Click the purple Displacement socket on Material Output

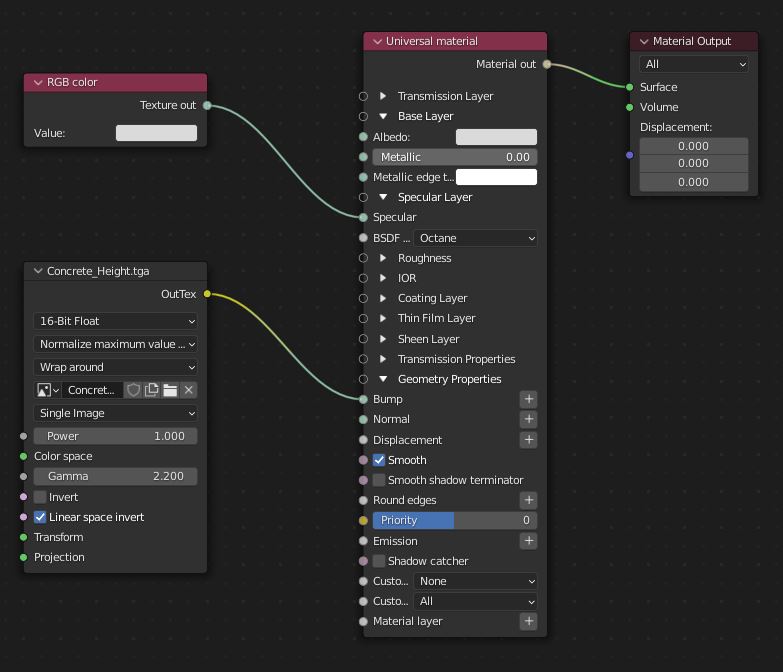click(630, 155)
